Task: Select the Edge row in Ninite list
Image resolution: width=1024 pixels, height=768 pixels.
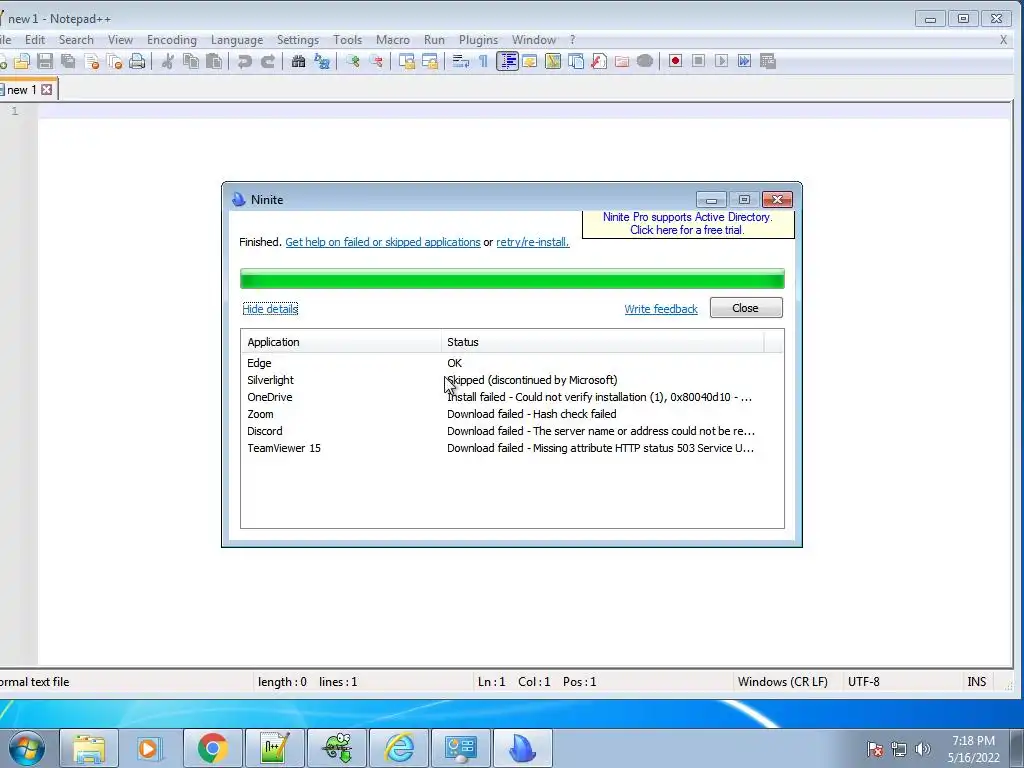Action: [x=512, y=363]
